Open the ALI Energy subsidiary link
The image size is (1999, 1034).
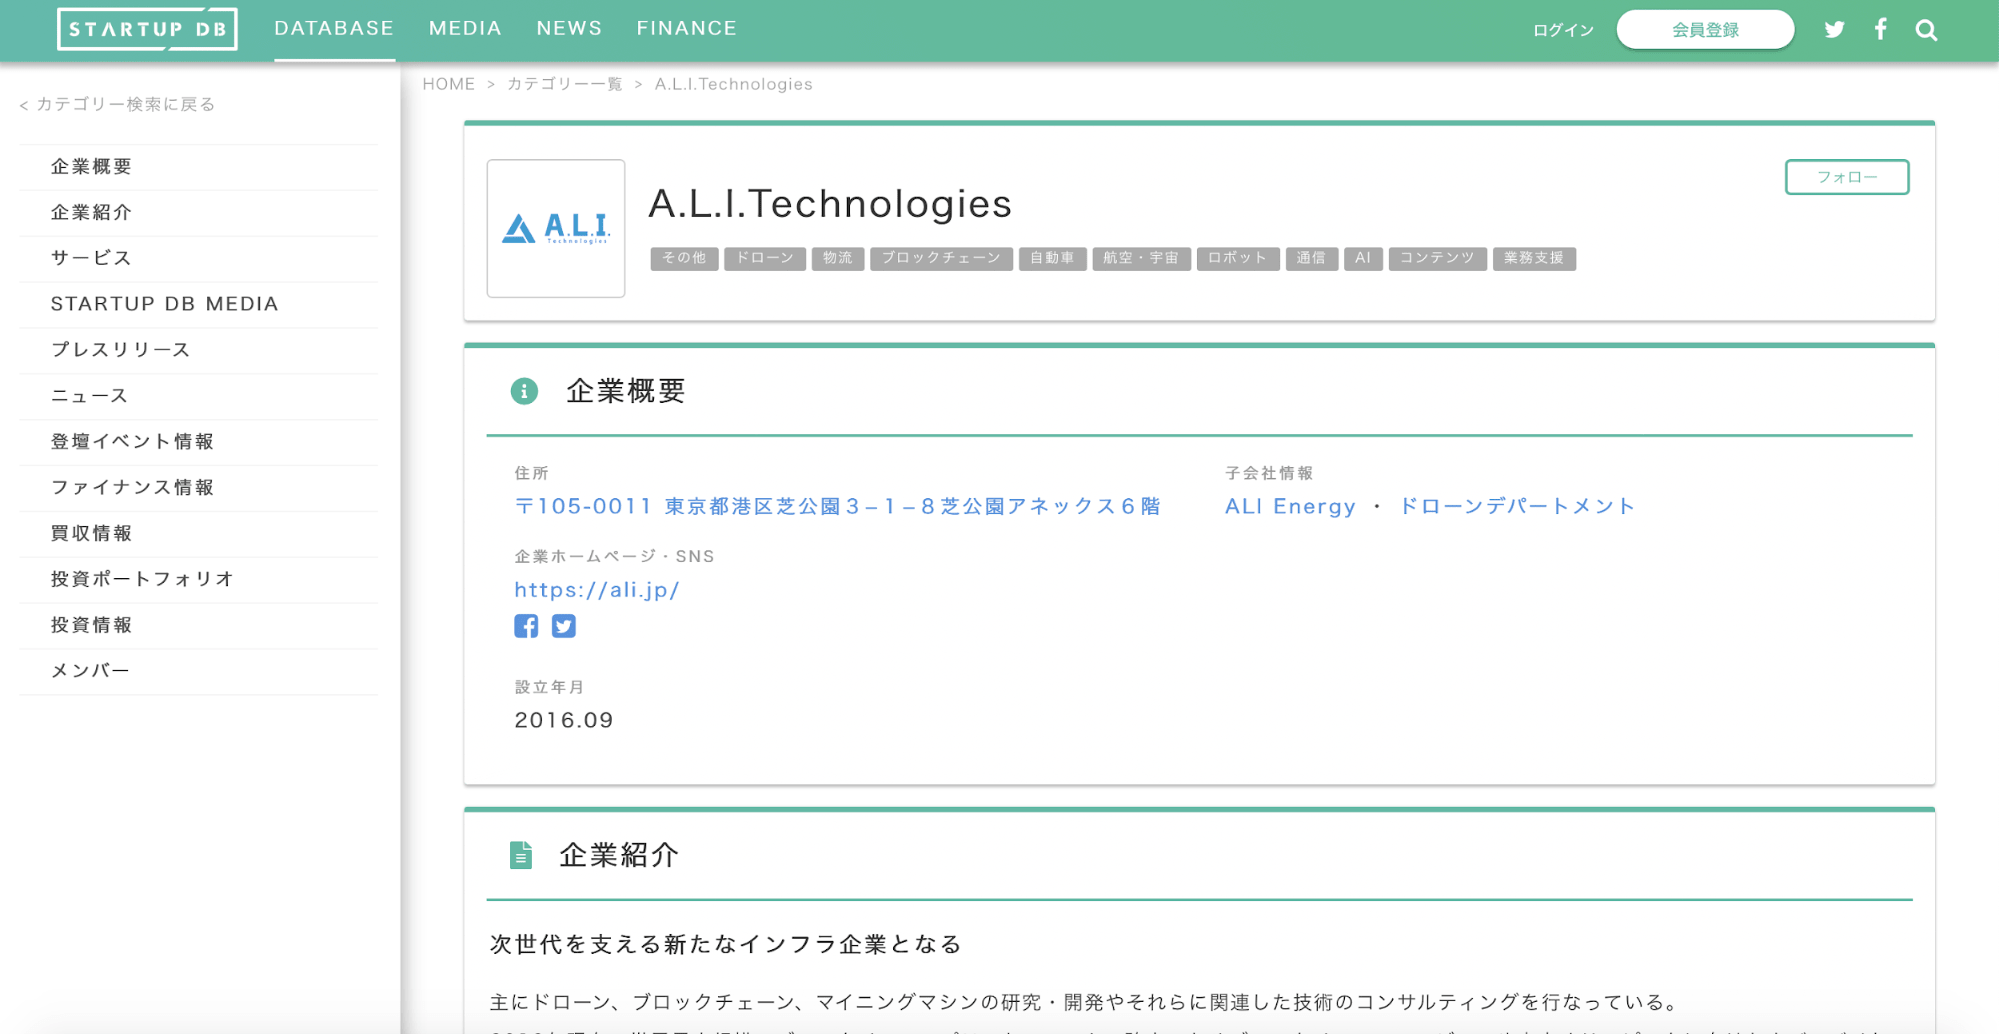pyautogui.click(x=1290, y=506)
